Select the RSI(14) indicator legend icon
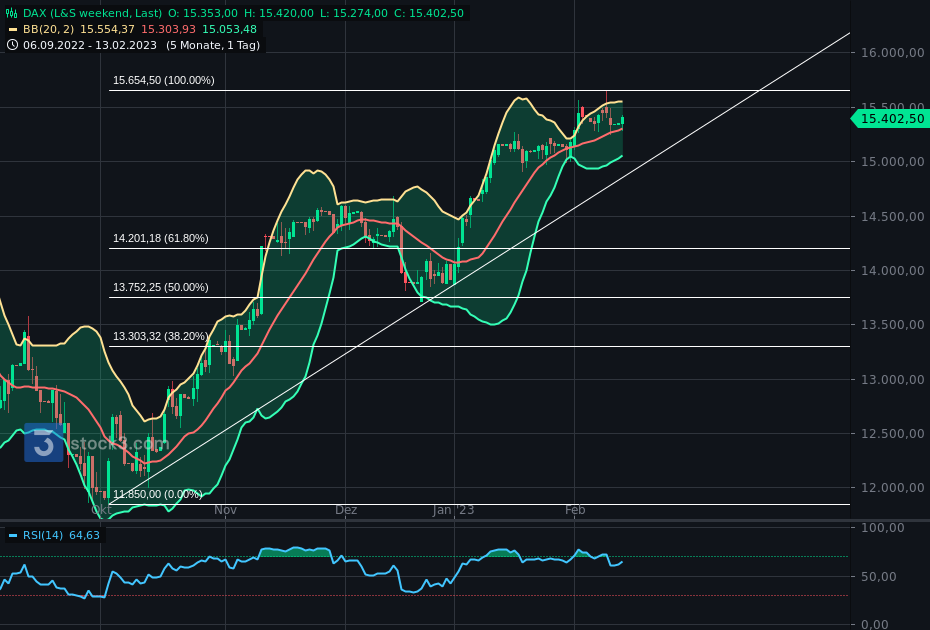 pyautogui.click(x=11, y=533)
